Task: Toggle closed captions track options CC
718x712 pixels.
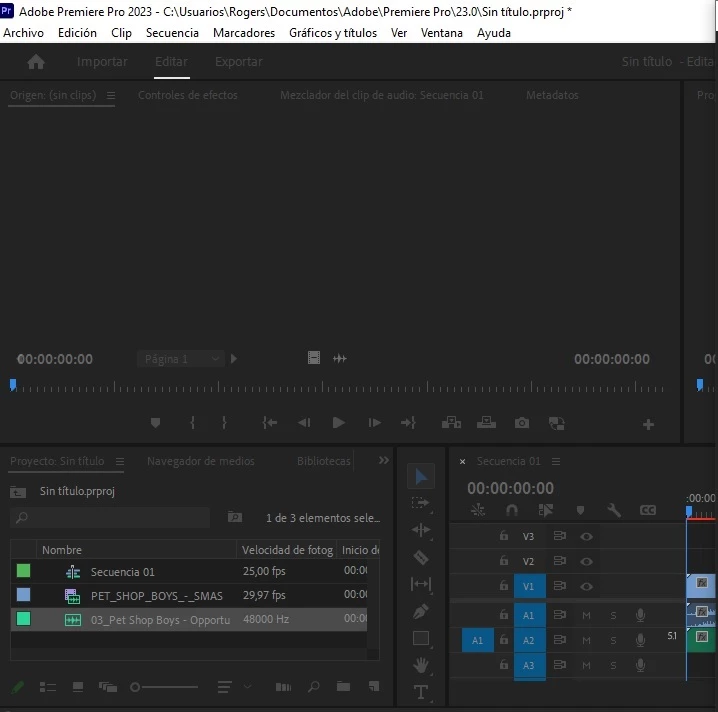Action: pyautogui.click(x=647, y=510)
